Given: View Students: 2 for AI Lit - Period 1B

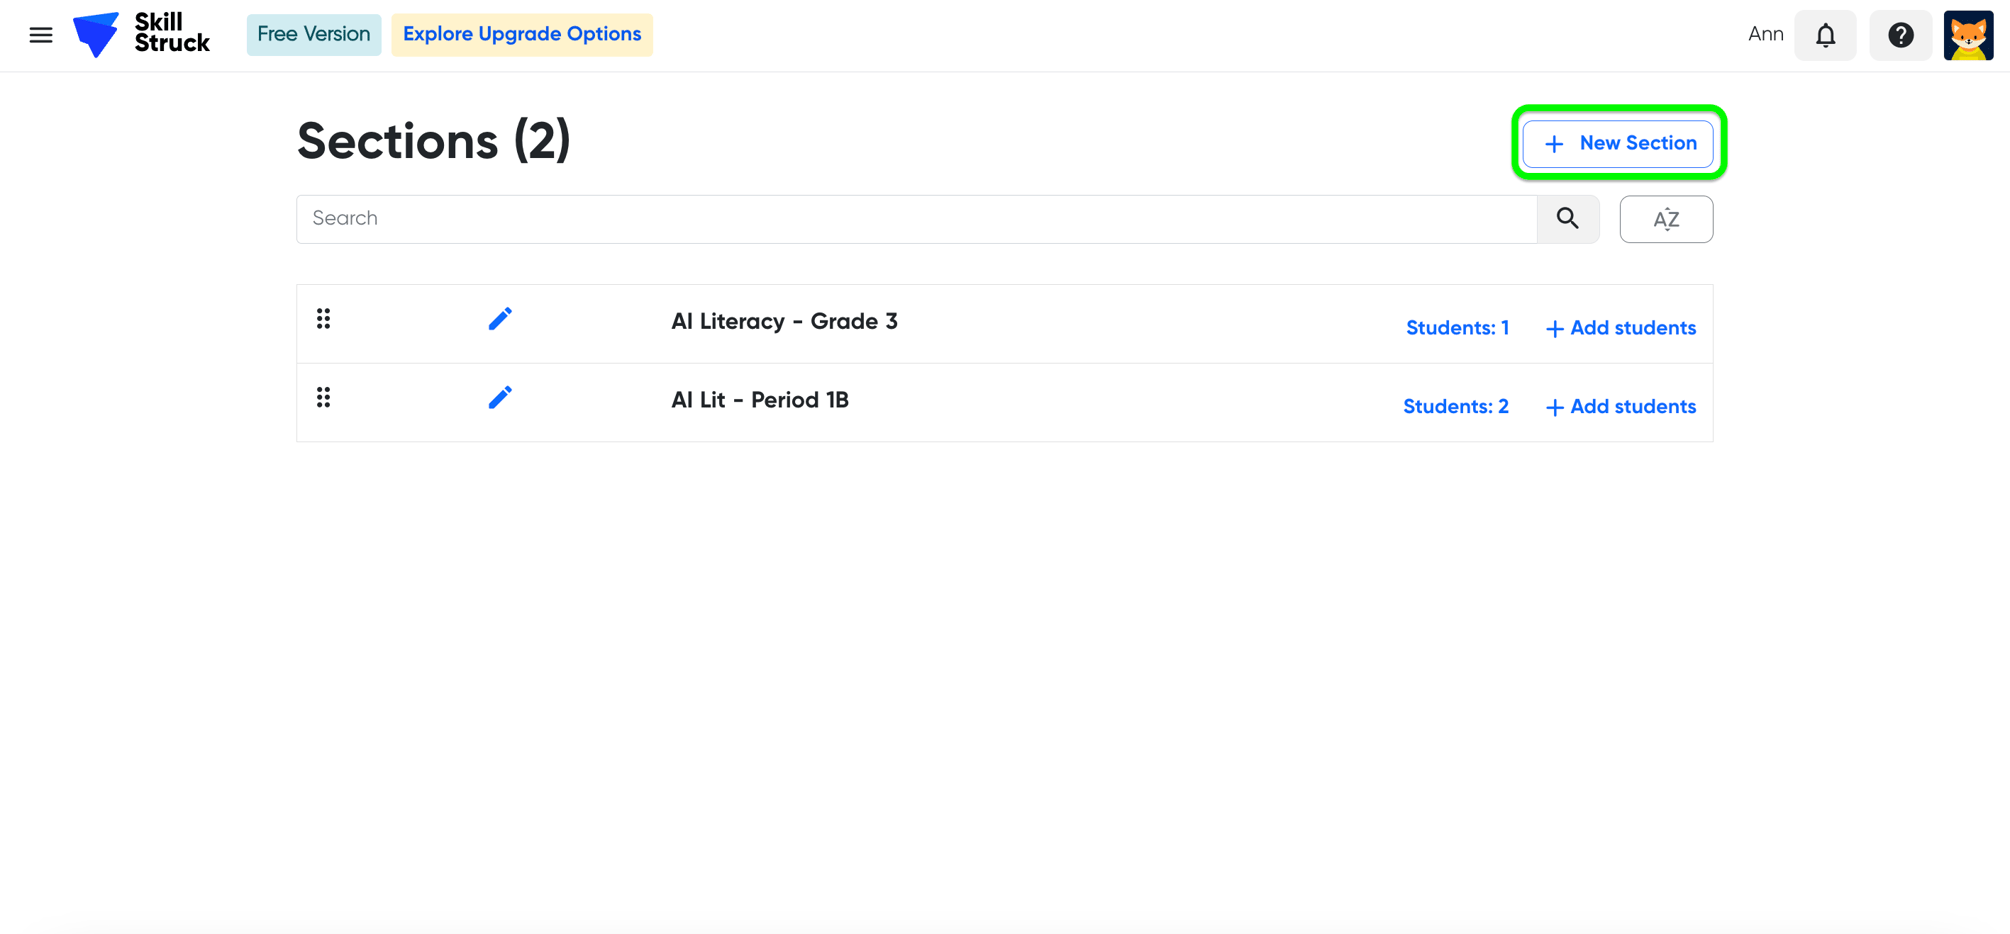Looking at the screenshot, I should [x=1455, y=407].
